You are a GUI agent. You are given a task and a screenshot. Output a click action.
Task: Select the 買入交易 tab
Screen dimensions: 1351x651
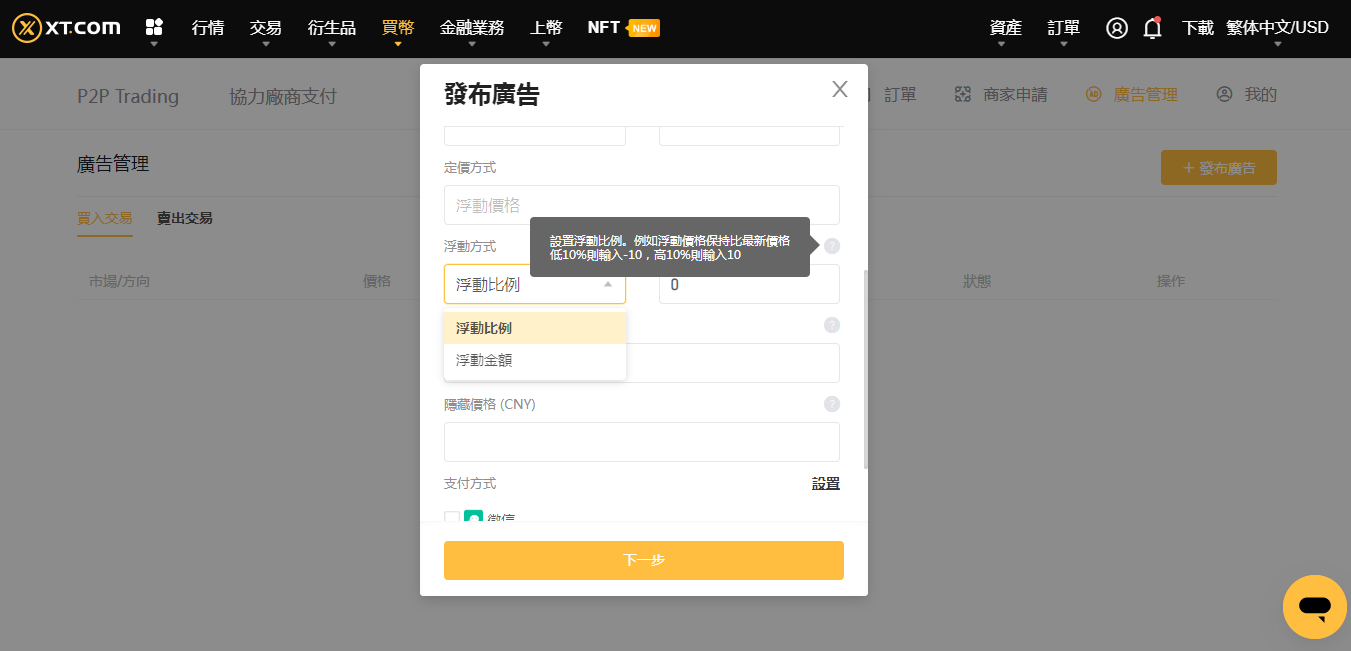105,218
